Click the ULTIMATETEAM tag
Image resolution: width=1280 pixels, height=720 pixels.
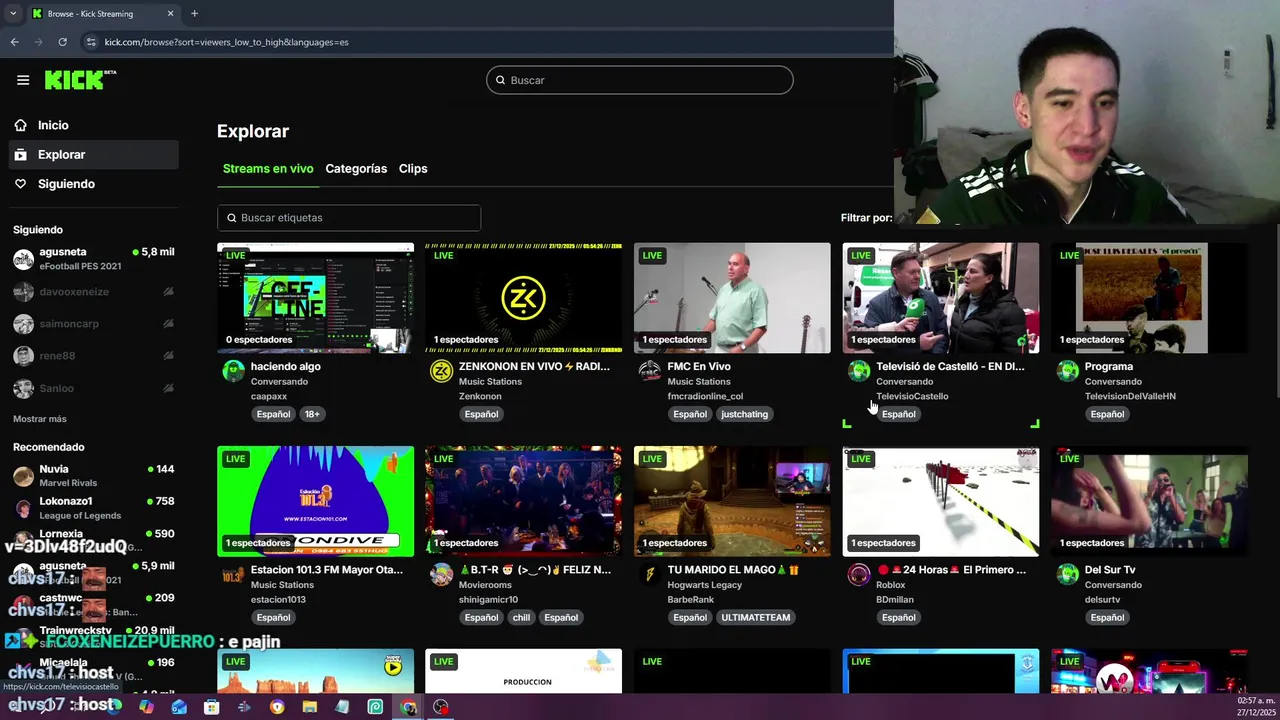pos(756,617)
